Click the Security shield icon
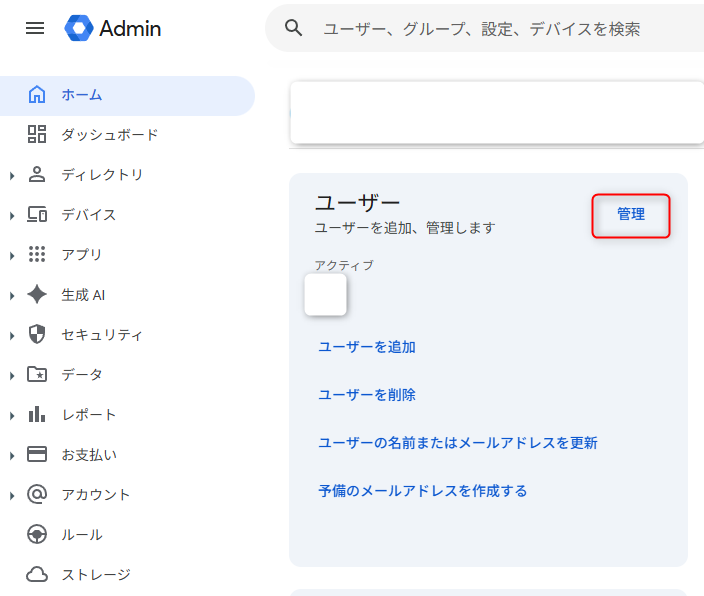 (37, 335)
